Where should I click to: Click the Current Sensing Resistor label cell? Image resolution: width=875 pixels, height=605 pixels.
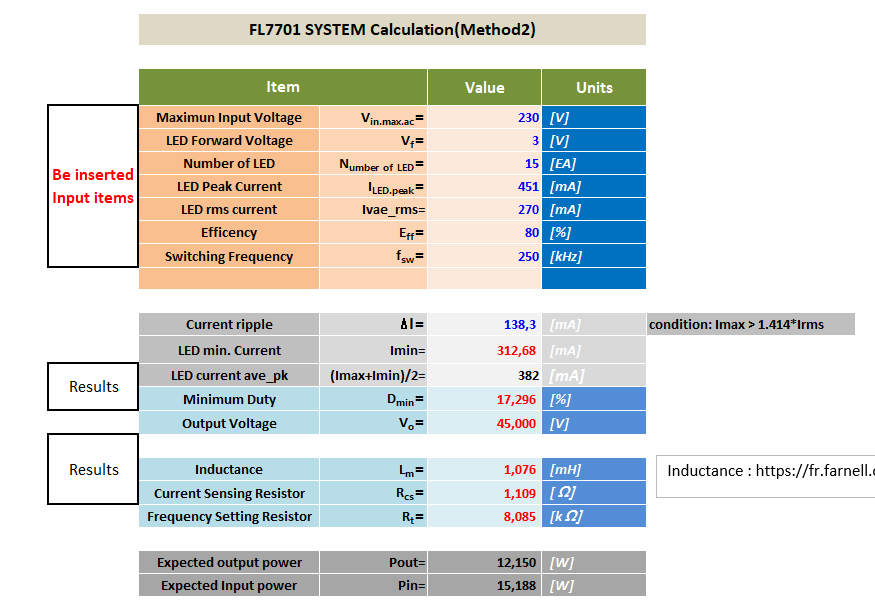click(229, 493)
